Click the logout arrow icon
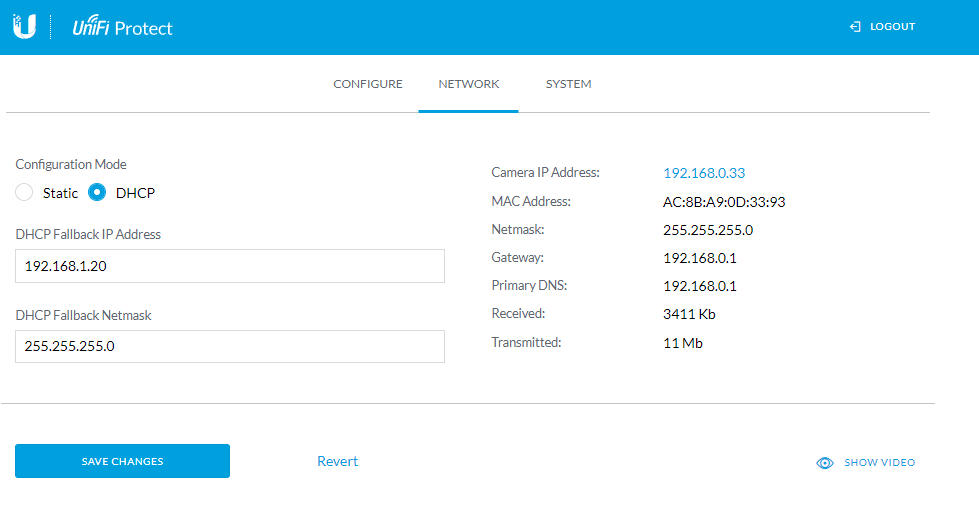The width and height of the screenshot is (979, 513). pos(855,26)
